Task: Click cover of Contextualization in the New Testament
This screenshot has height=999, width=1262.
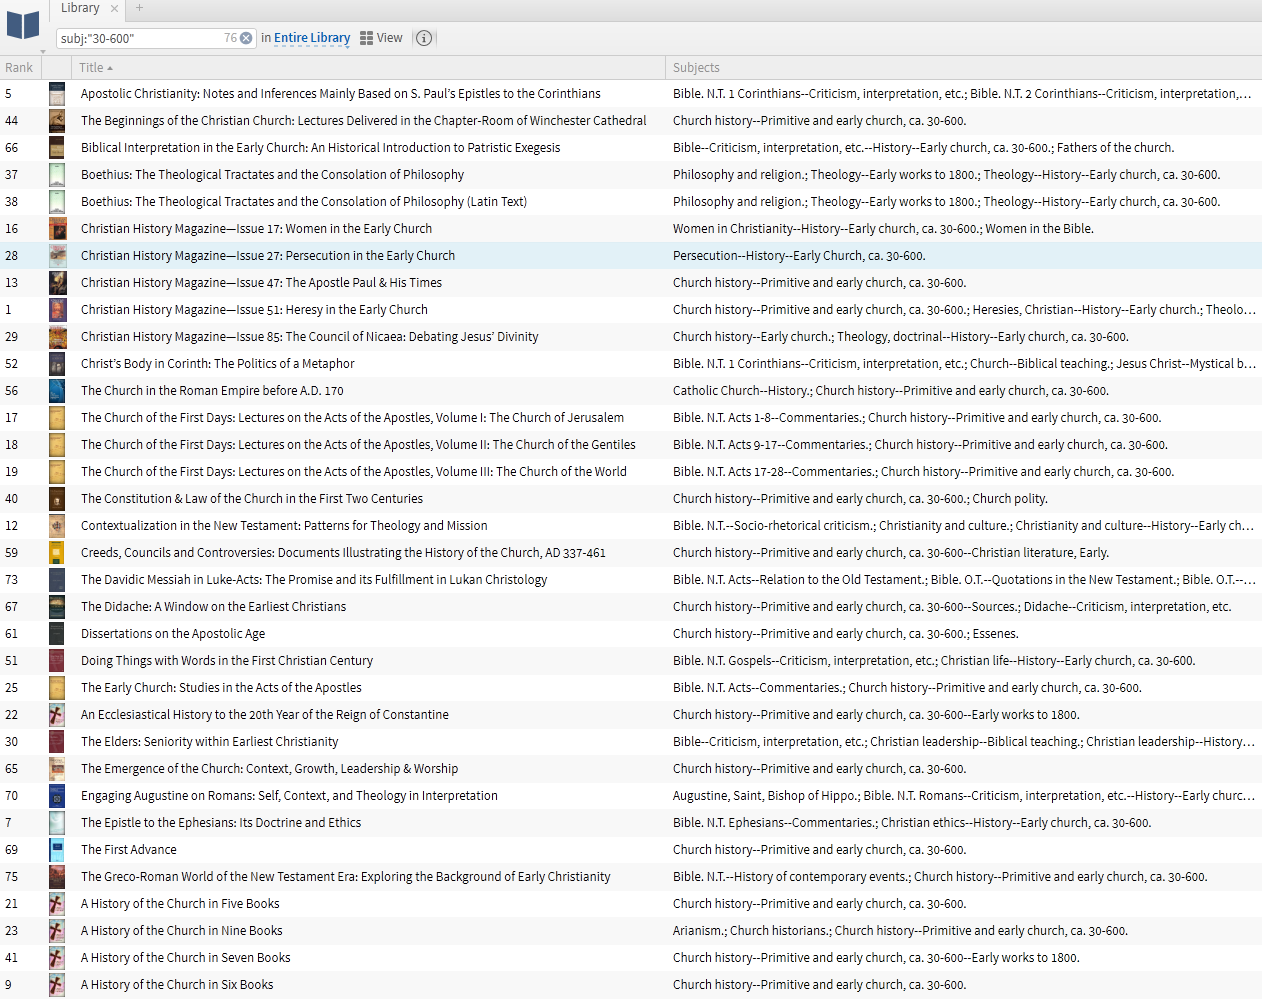Action: [57, 526]
